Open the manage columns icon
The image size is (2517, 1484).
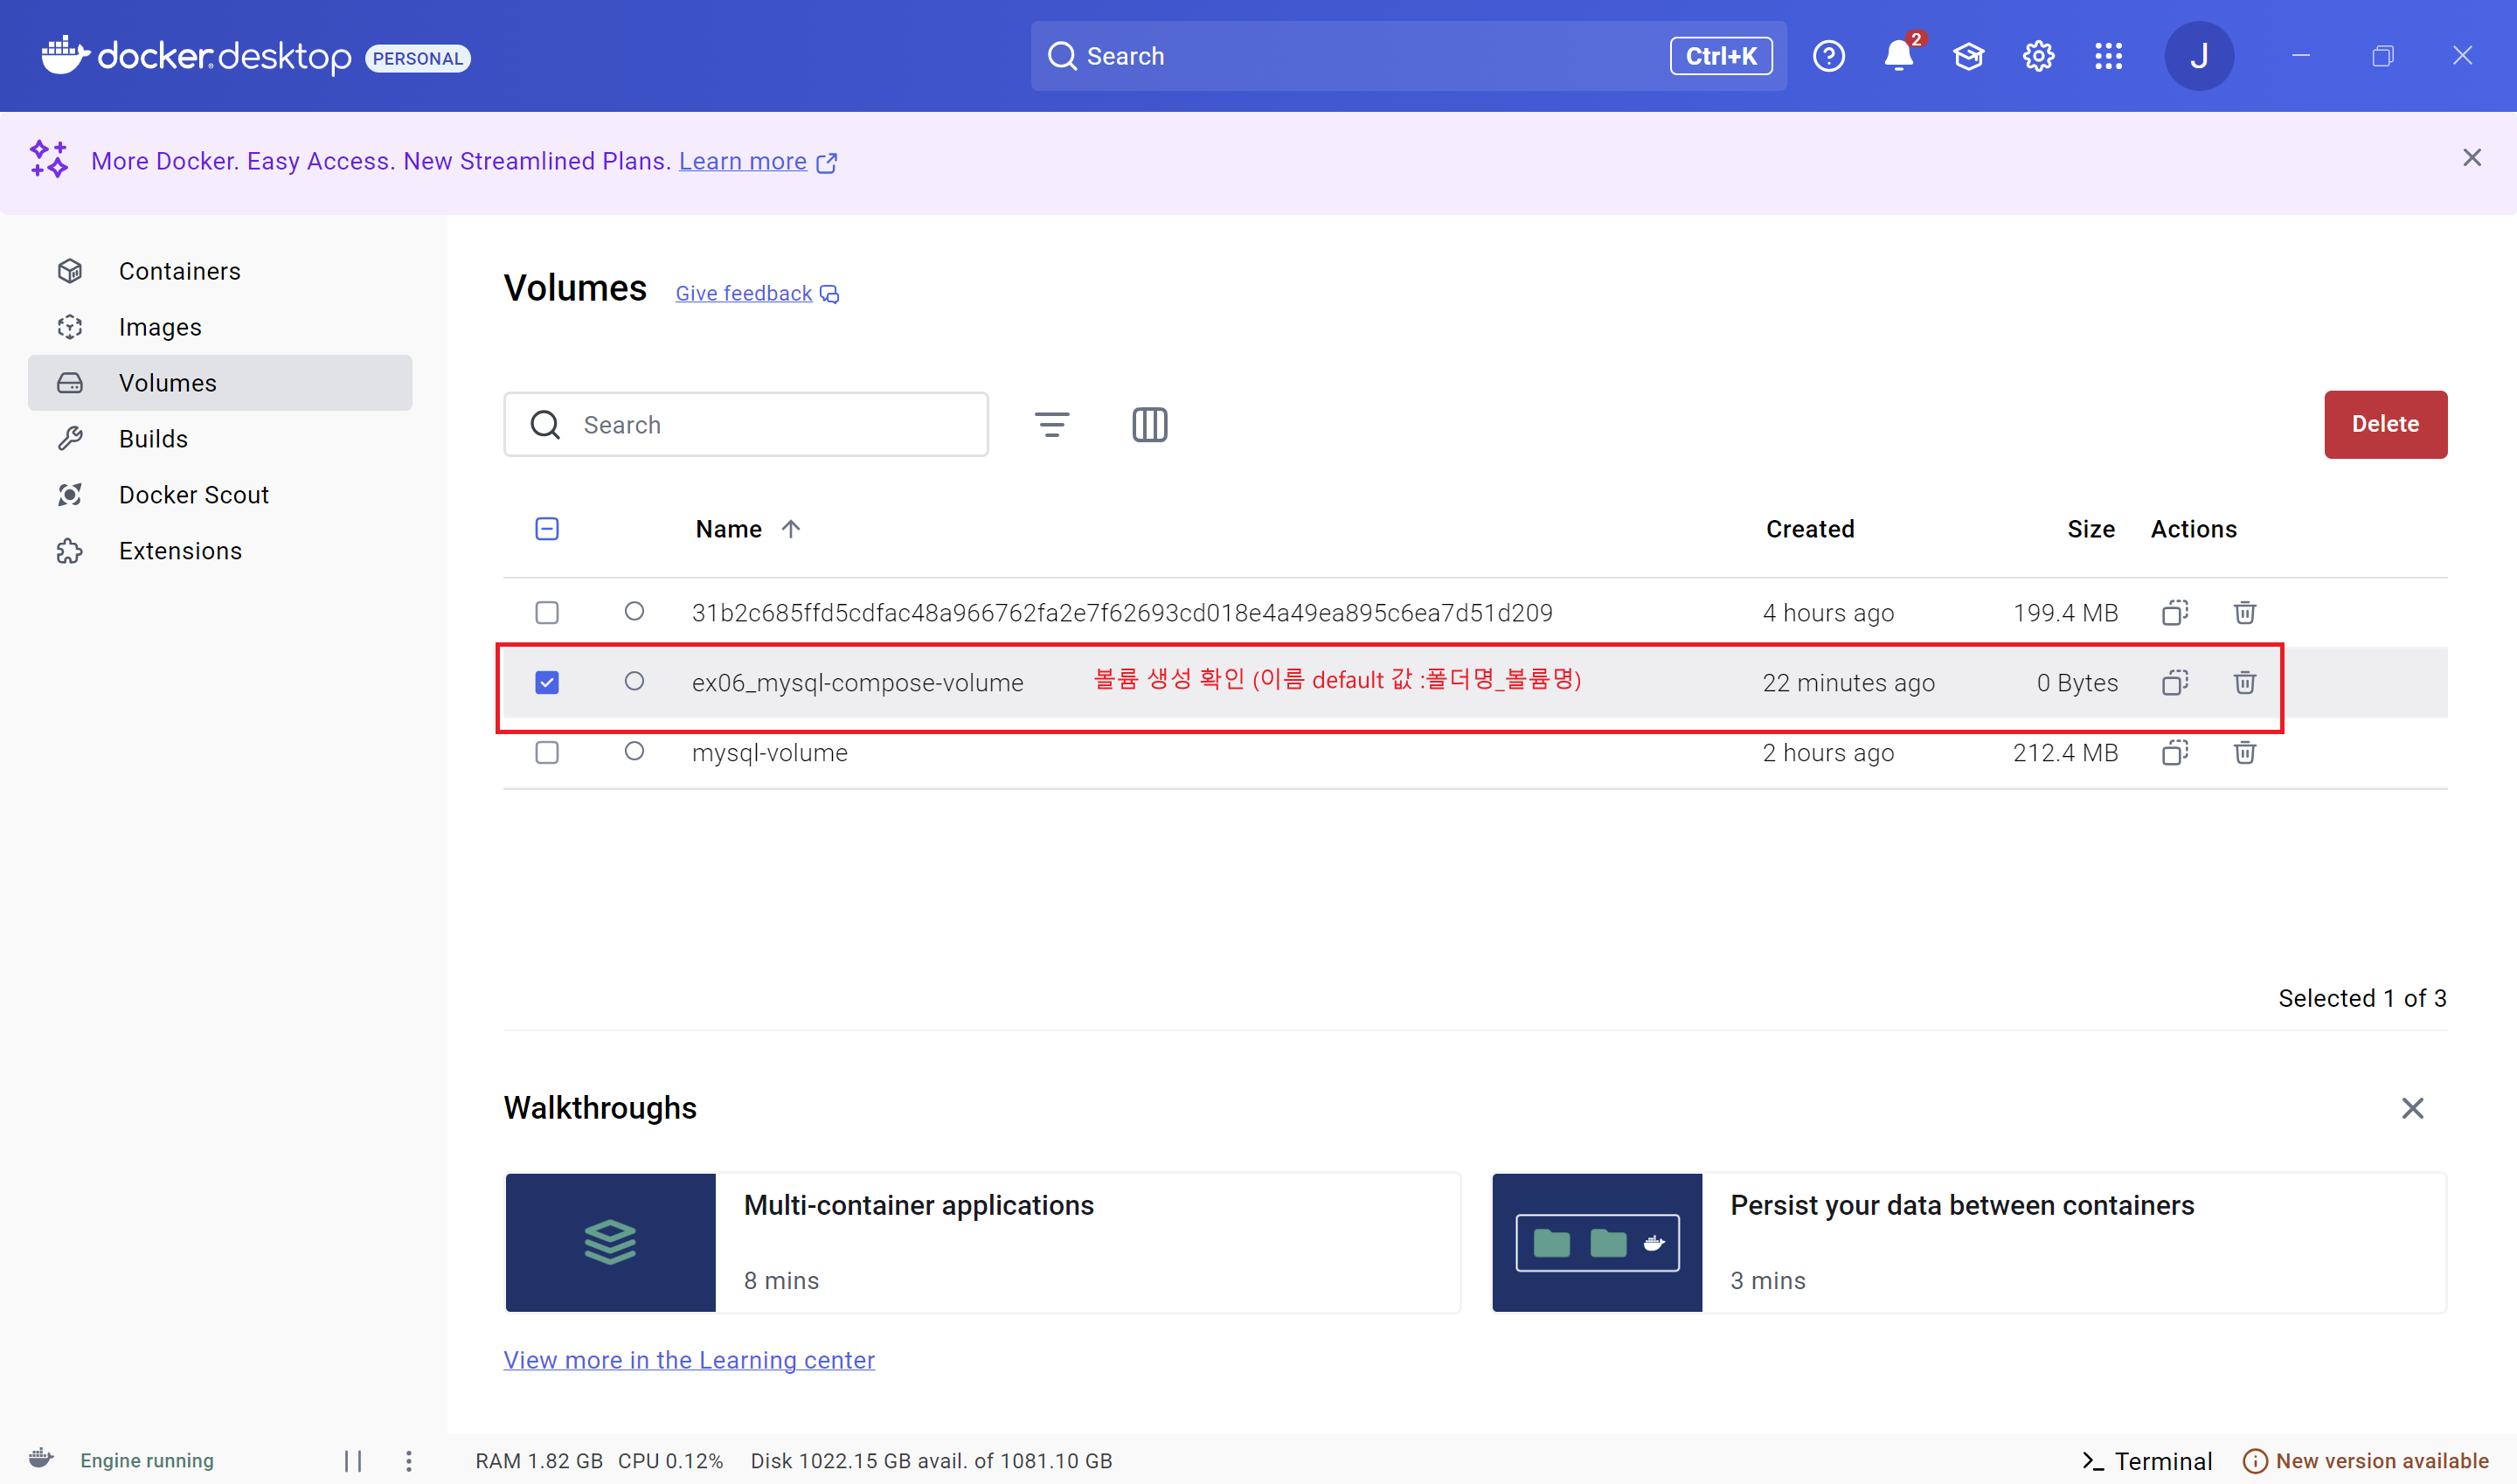(x=1149, y=424)
